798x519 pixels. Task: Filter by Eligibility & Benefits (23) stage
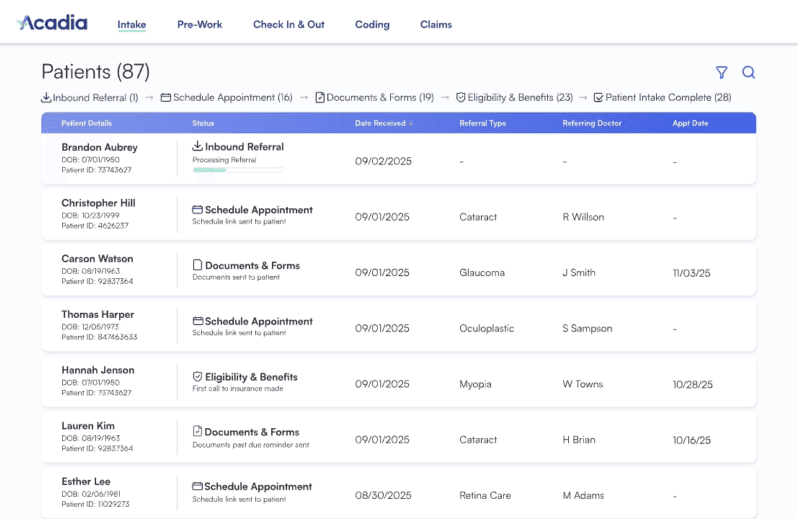coord(514,98)
